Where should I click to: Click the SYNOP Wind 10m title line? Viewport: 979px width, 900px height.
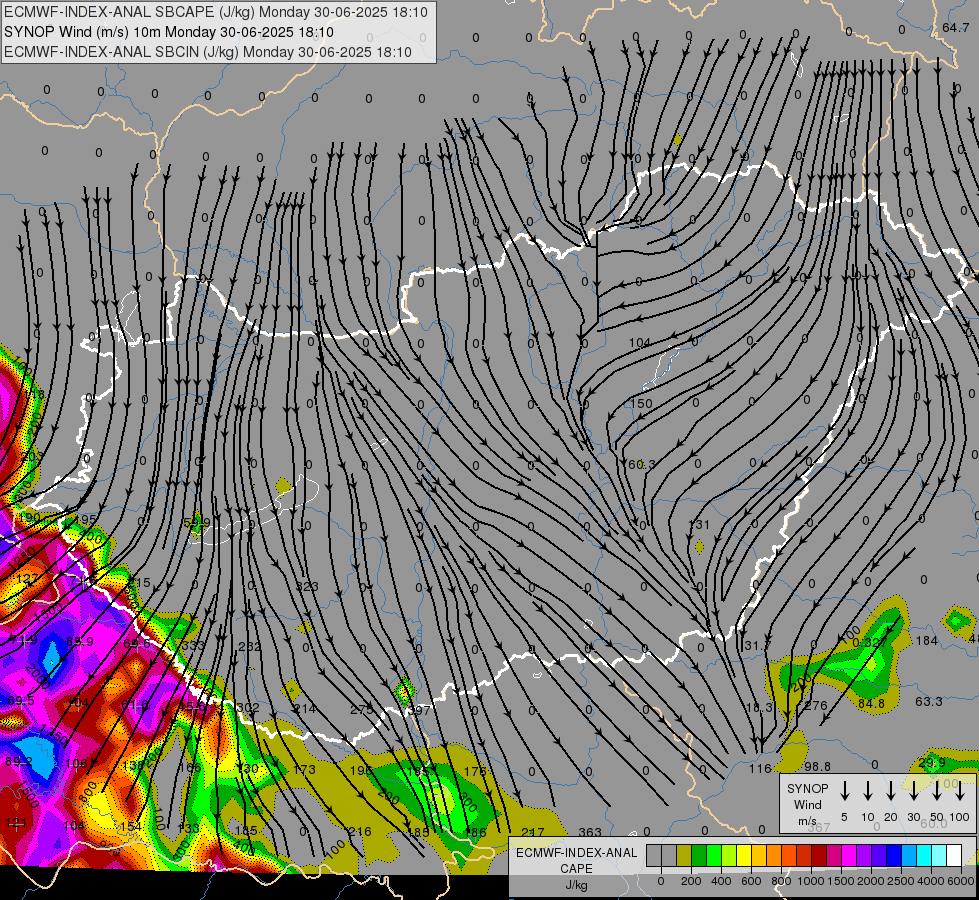(169, 32)
